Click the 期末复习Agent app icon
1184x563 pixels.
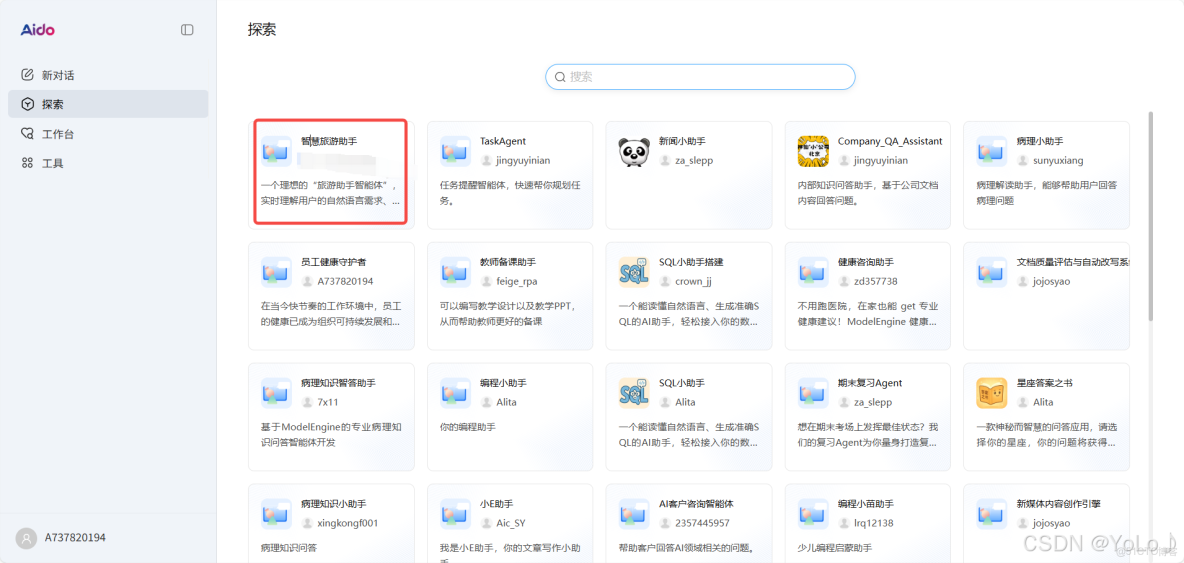click(x=813, y=392)
